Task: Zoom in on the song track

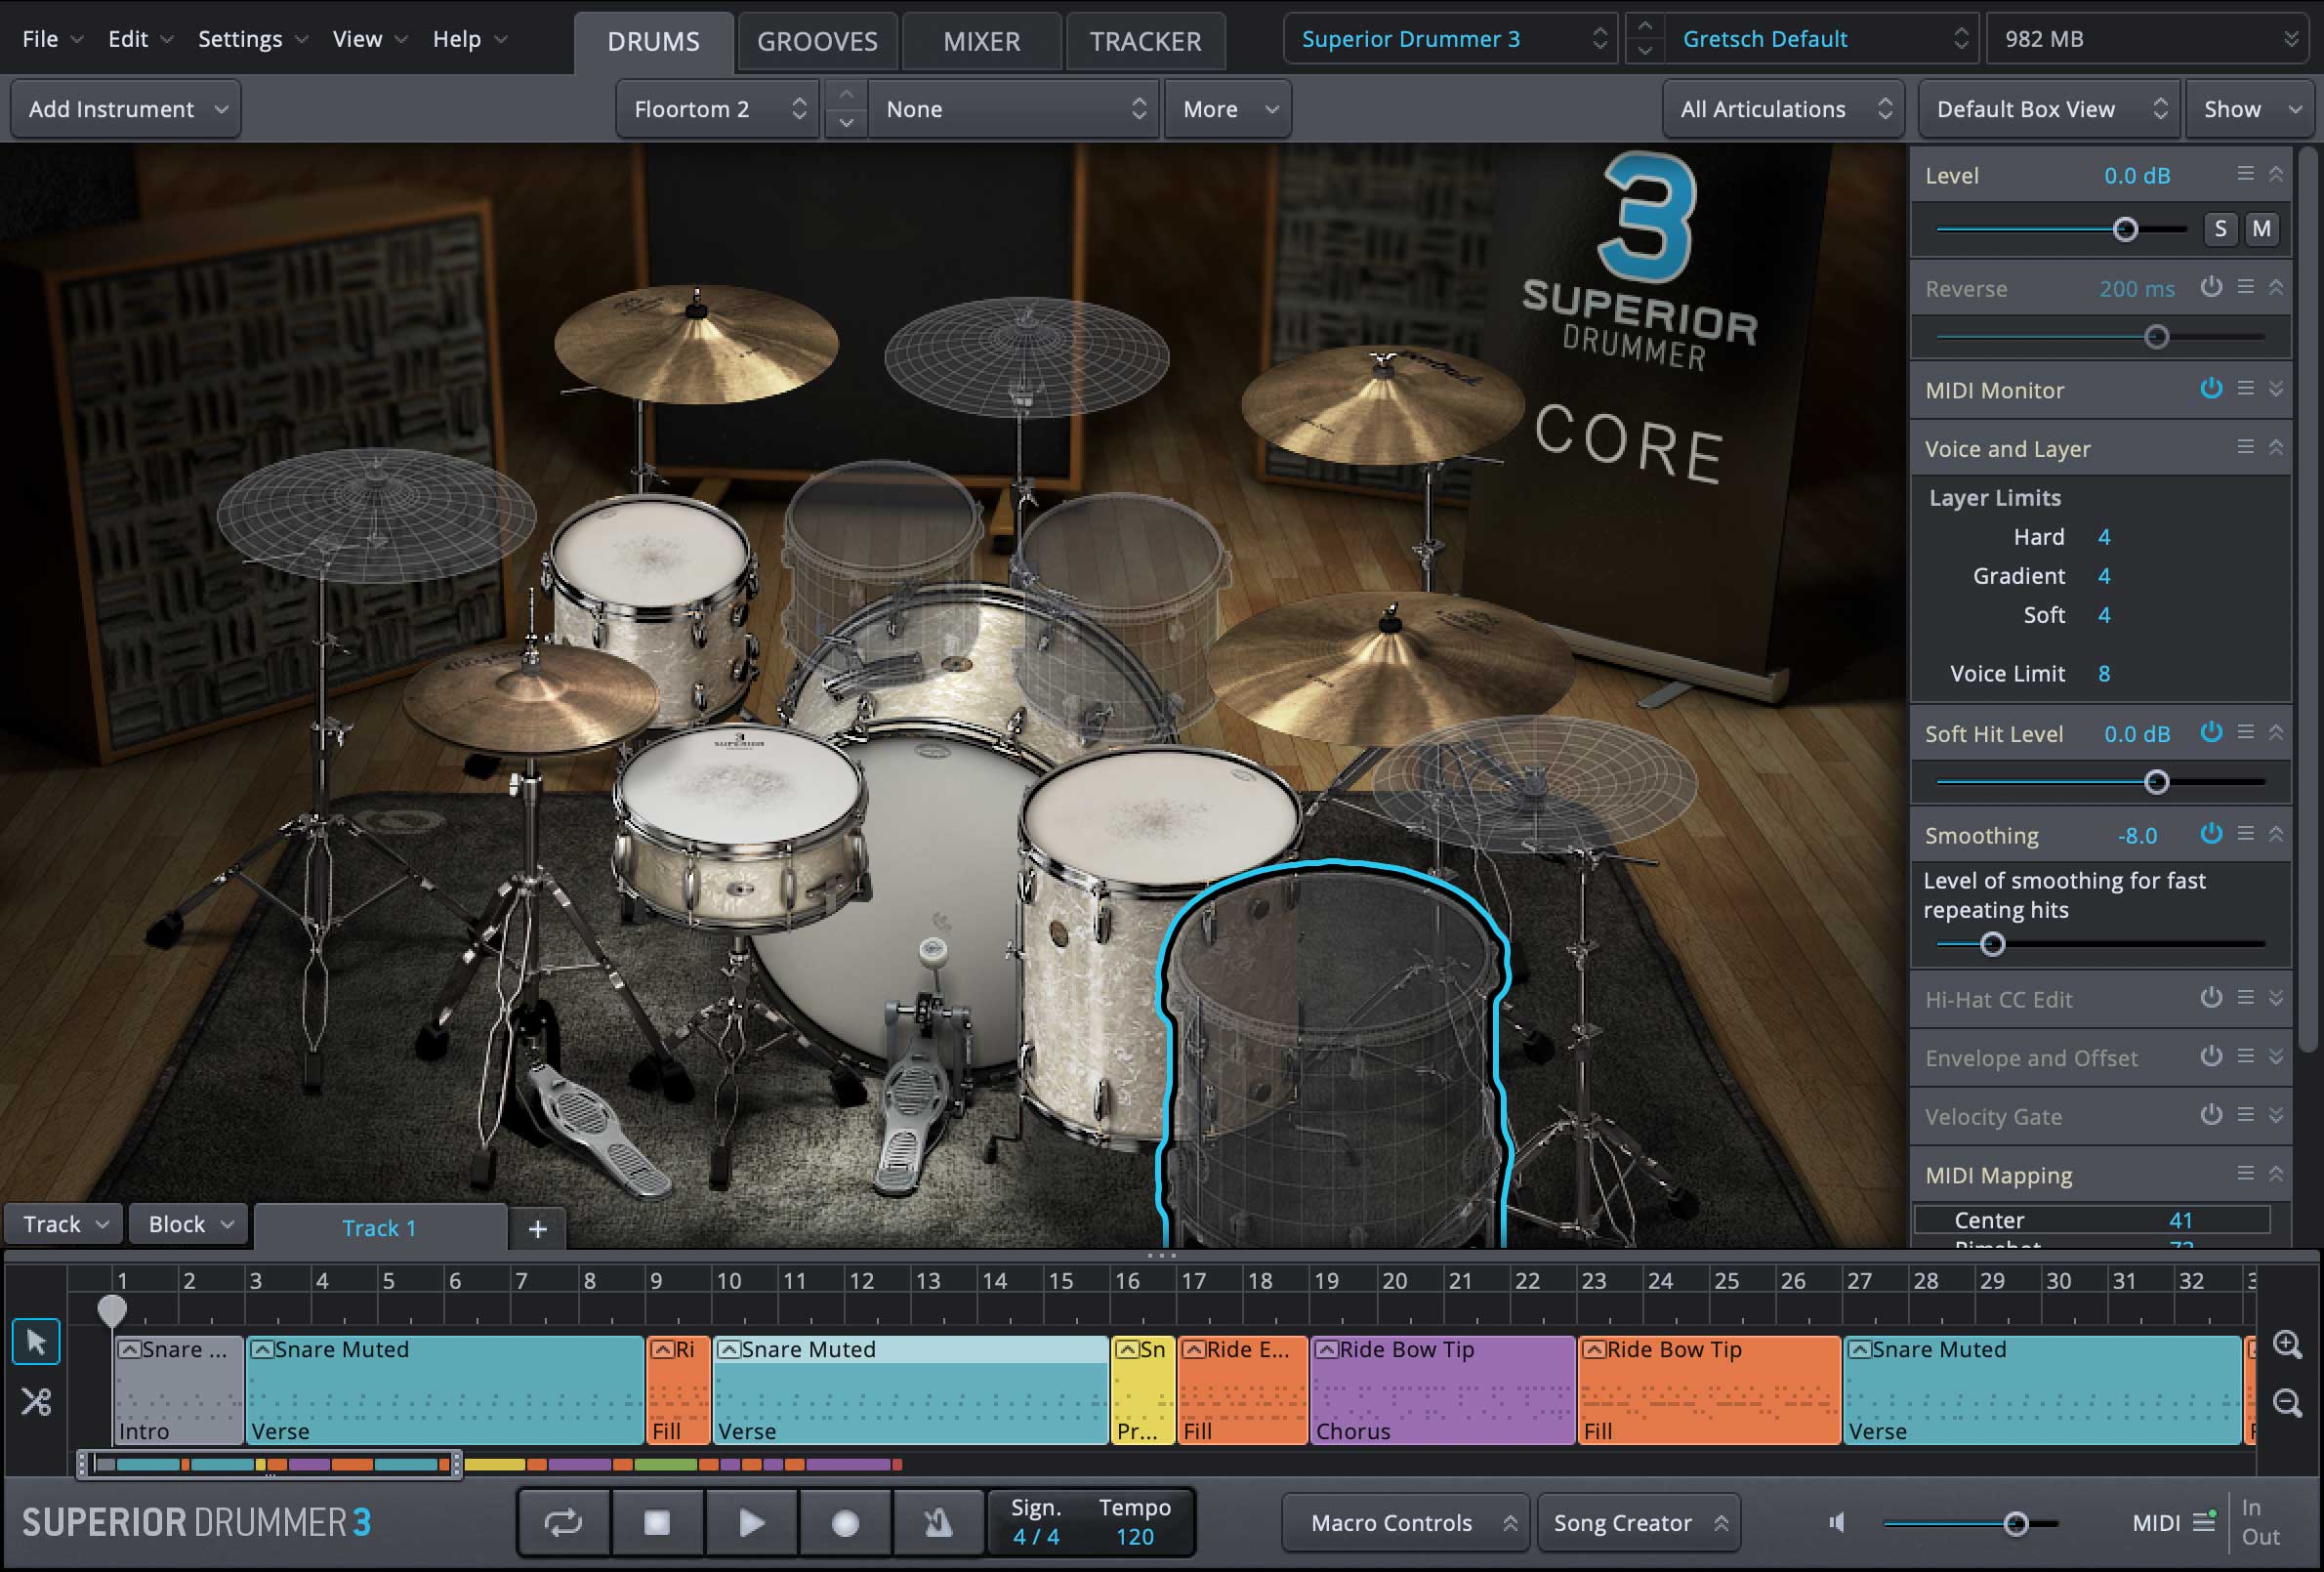Action: 2287,1344
